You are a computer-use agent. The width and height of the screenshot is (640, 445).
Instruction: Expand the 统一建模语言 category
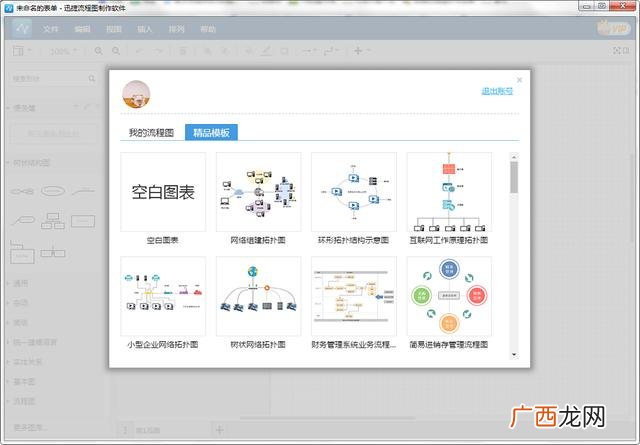34,342
